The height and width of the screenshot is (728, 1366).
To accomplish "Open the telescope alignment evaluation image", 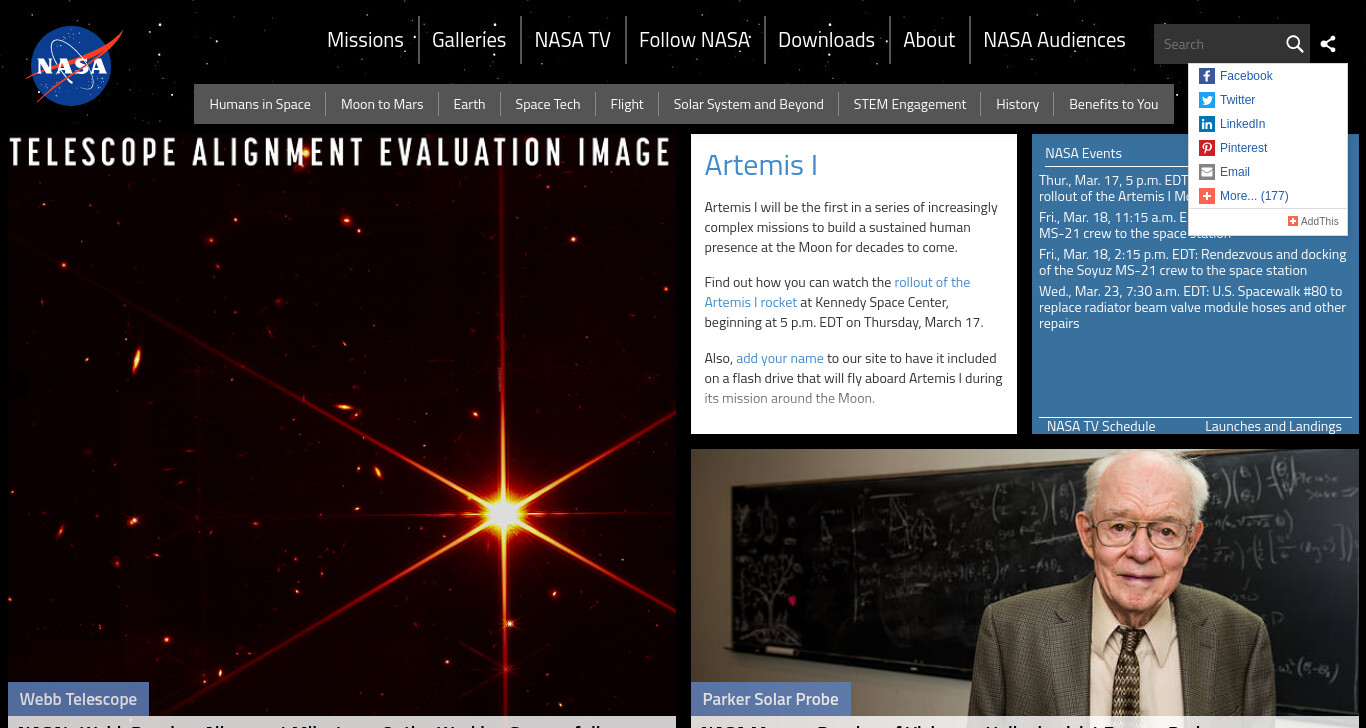I will coord(342,425).
